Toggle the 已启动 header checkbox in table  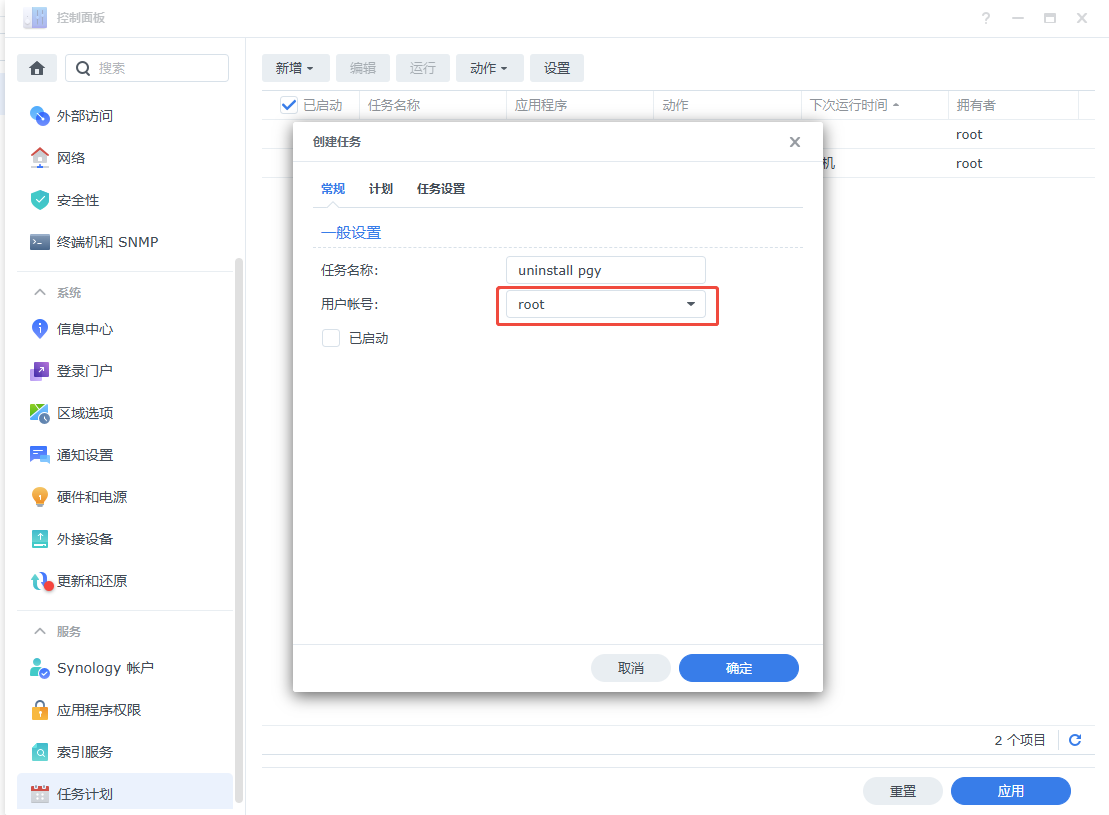point(289,105)
